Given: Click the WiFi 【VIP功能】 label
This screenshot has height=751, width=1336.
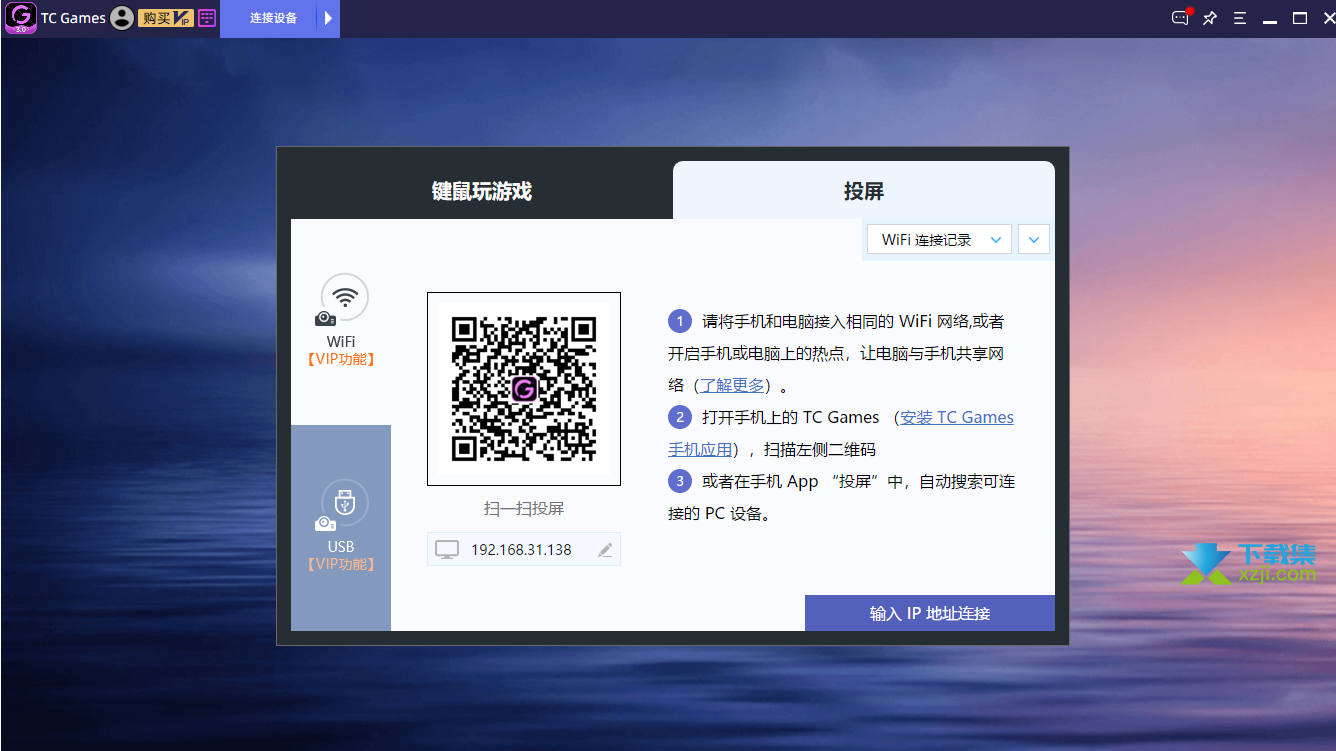Looking at the screenshot, I should 341,360.
